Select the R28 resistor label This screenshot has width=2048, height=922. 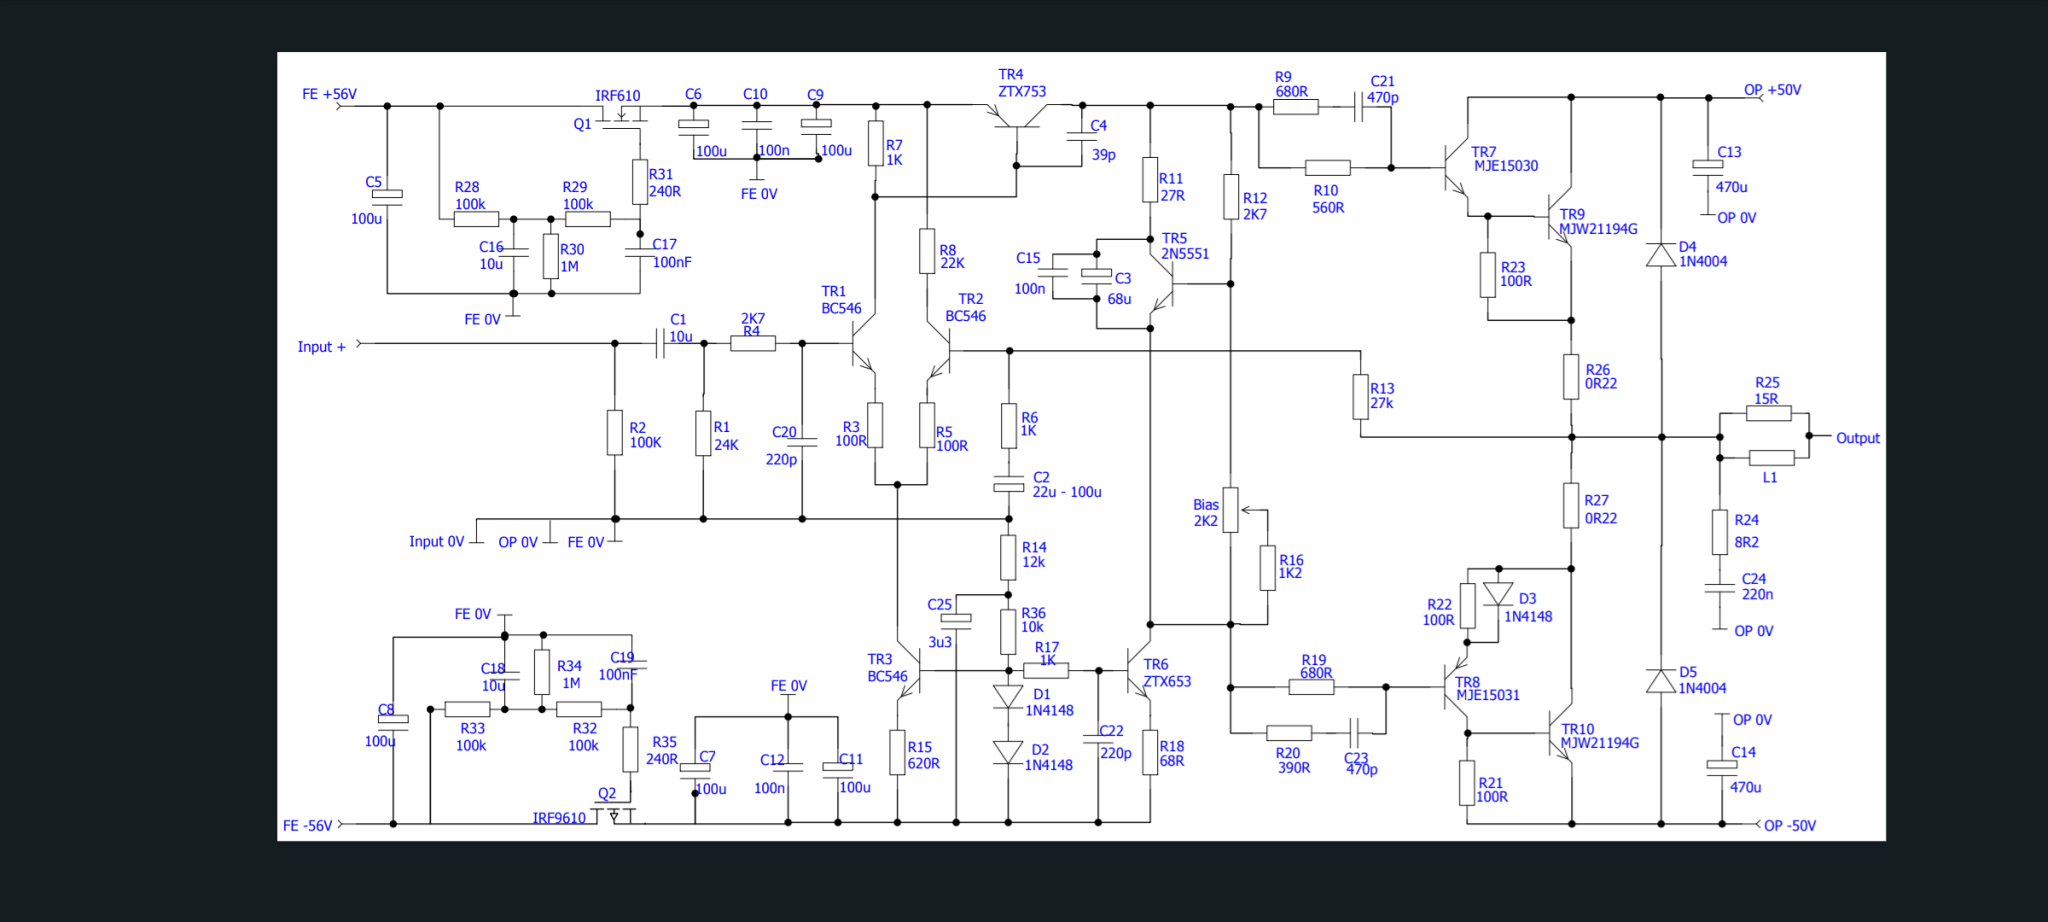click(x=467, y=187)
